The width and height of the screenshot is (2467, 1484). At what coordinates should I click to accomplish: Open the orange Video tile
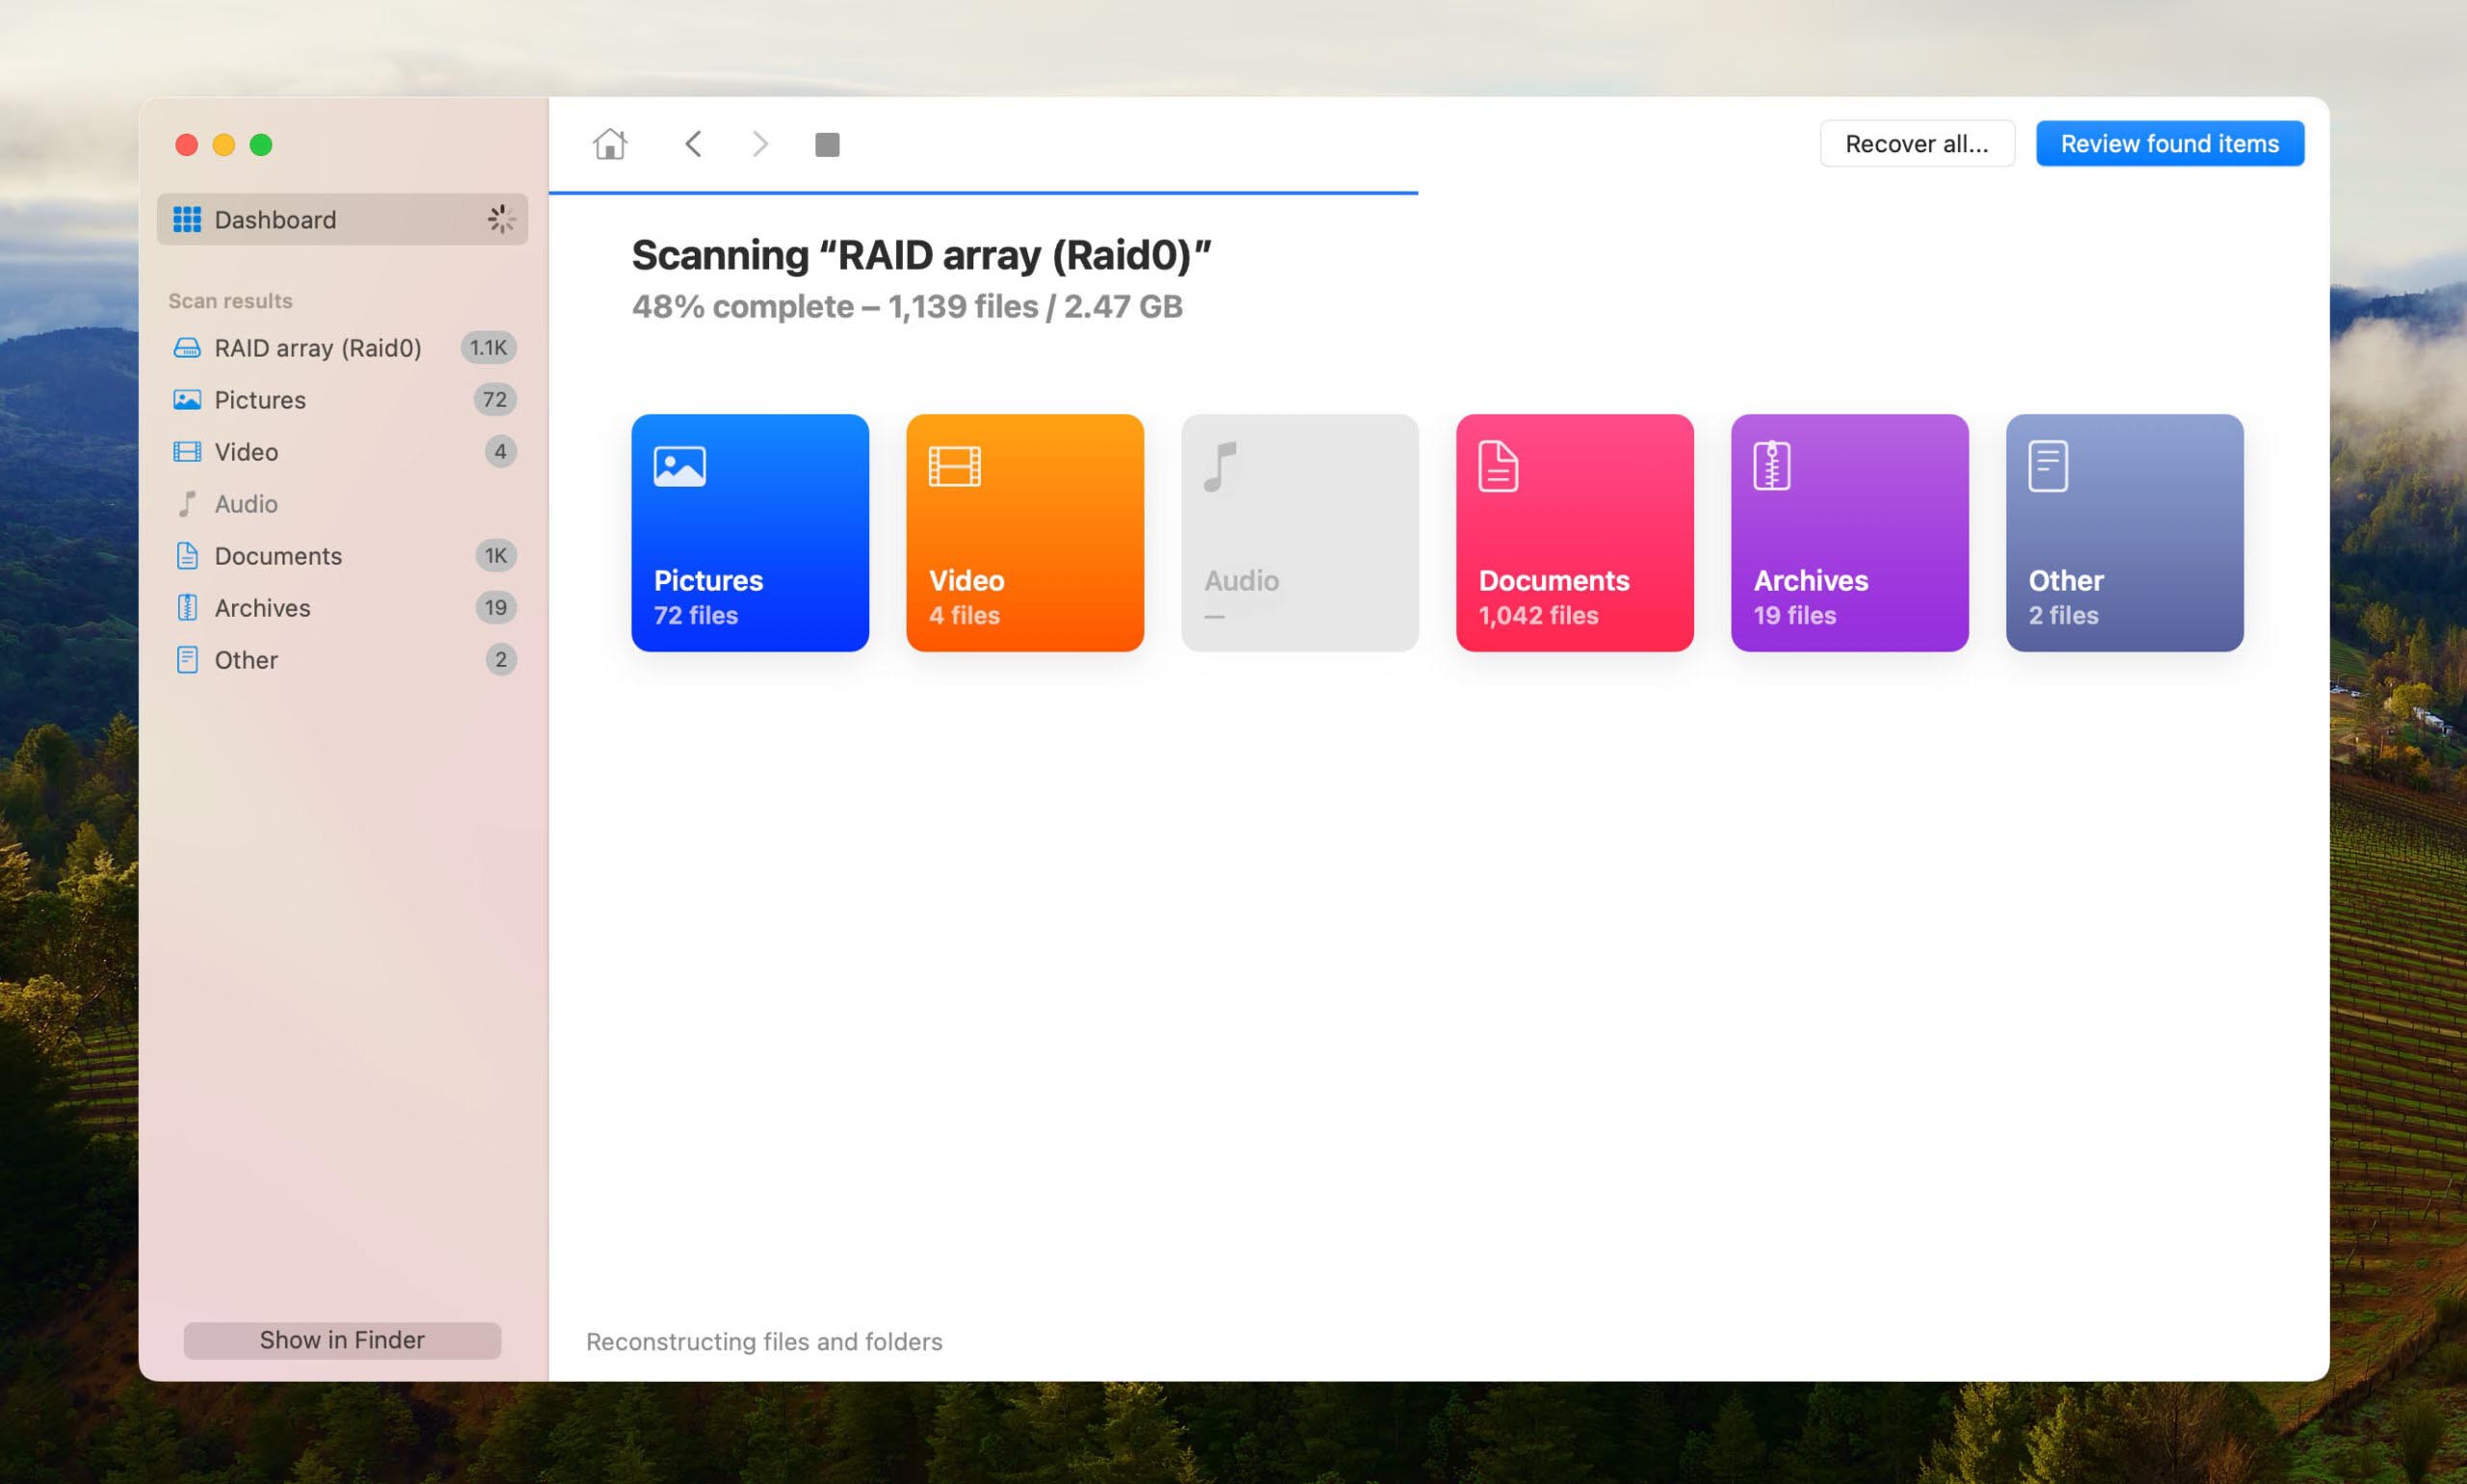click(x=1025, y=533)
